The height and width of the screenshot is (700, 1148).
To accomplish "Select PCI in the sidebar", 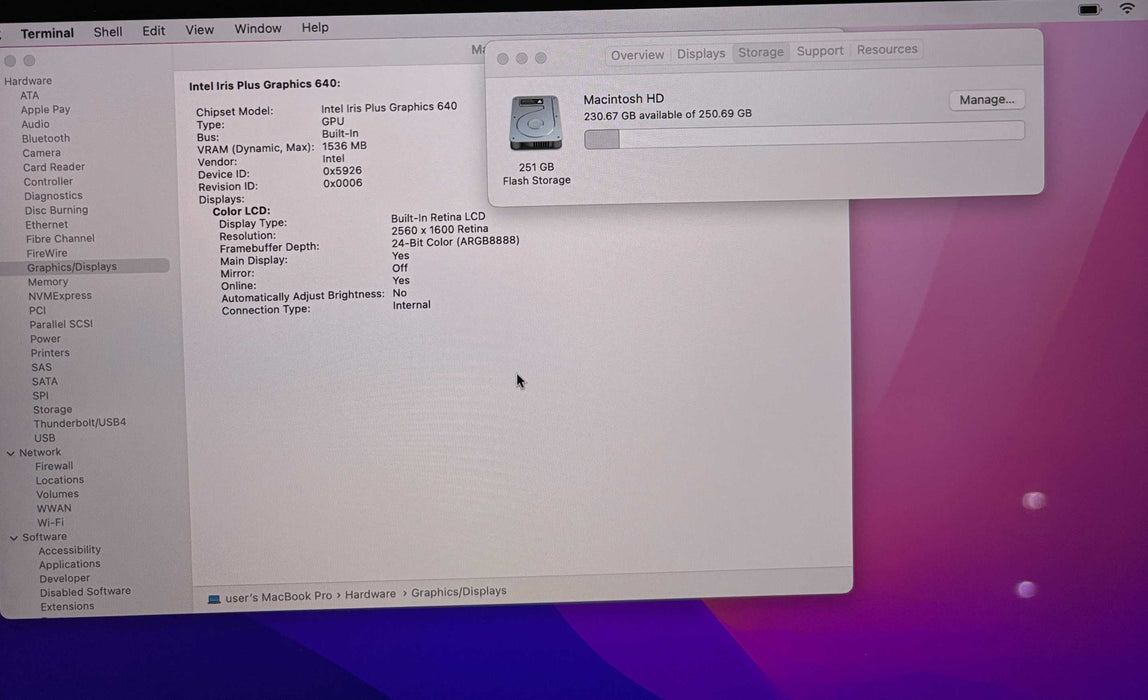I will [37, 310].
